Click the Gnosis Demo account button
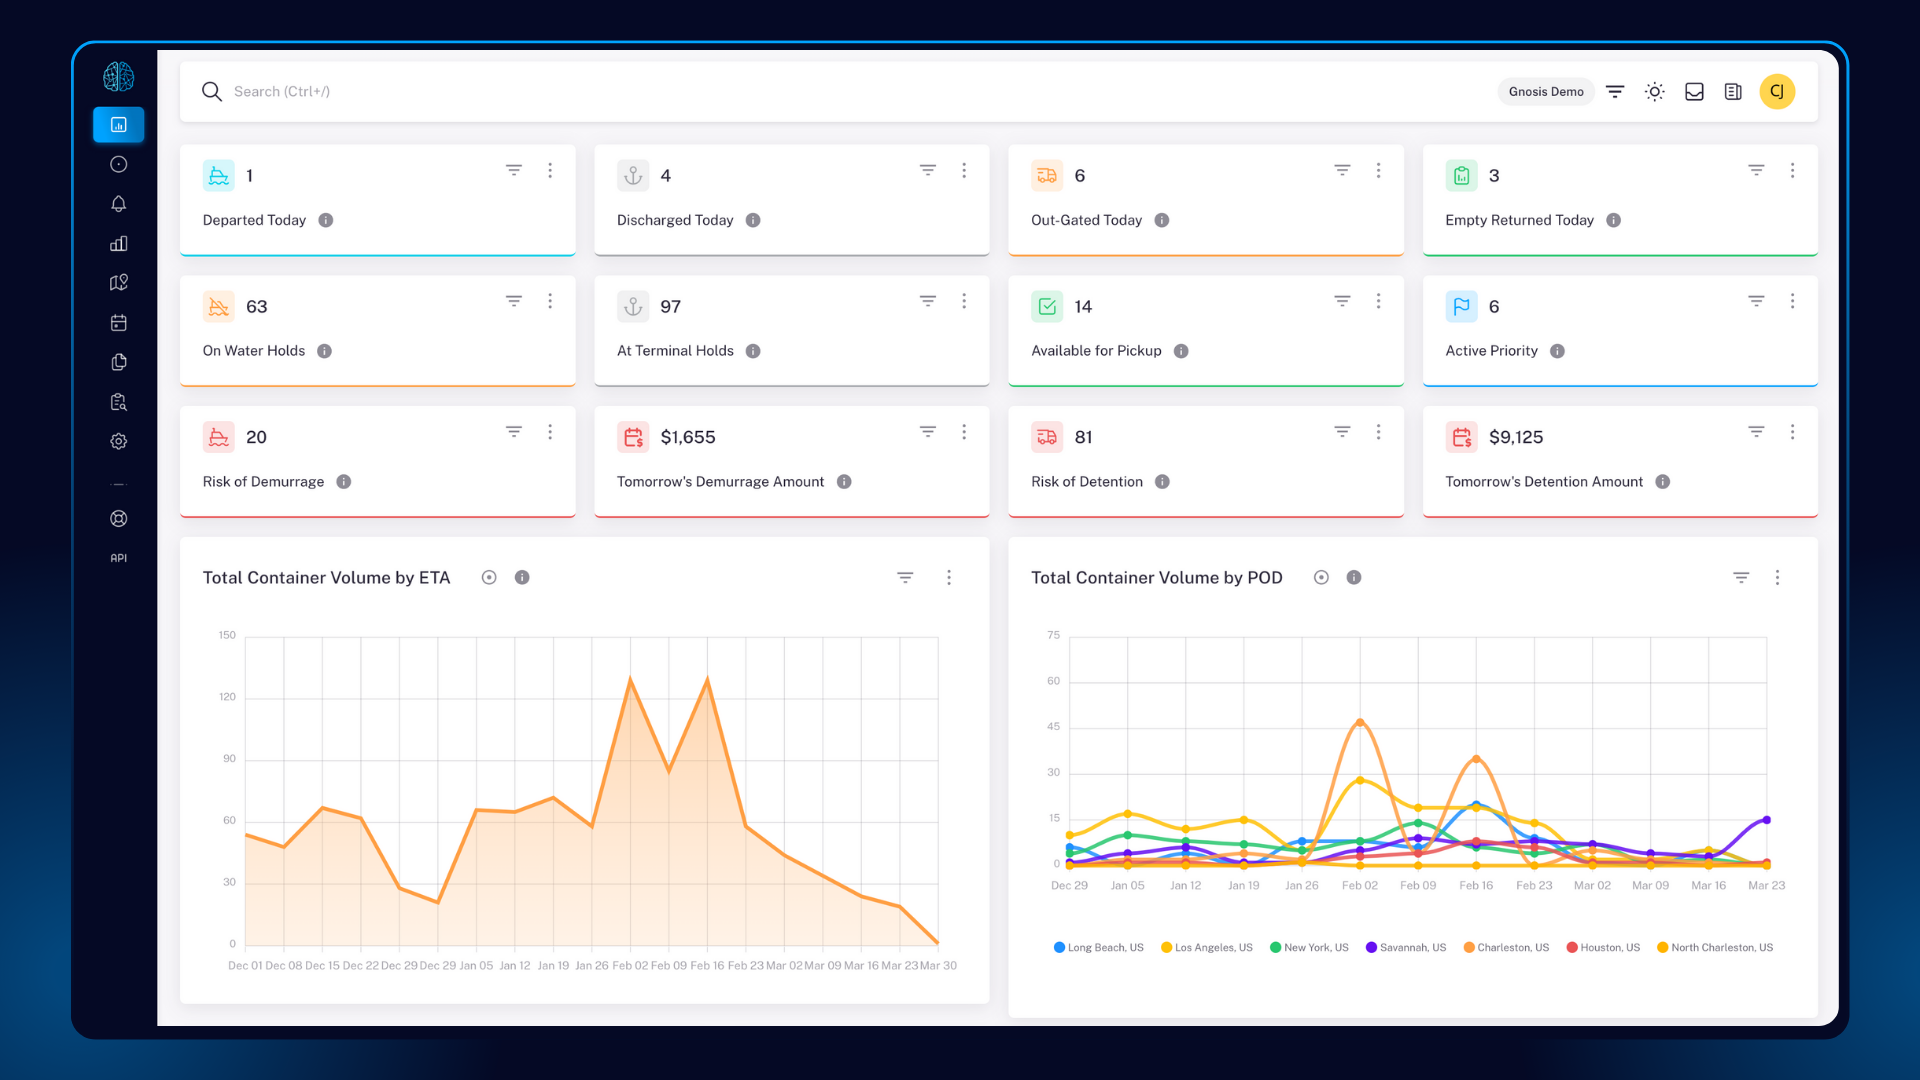The width and height of the screenshot is (1920, 1080). point(1545,92)
